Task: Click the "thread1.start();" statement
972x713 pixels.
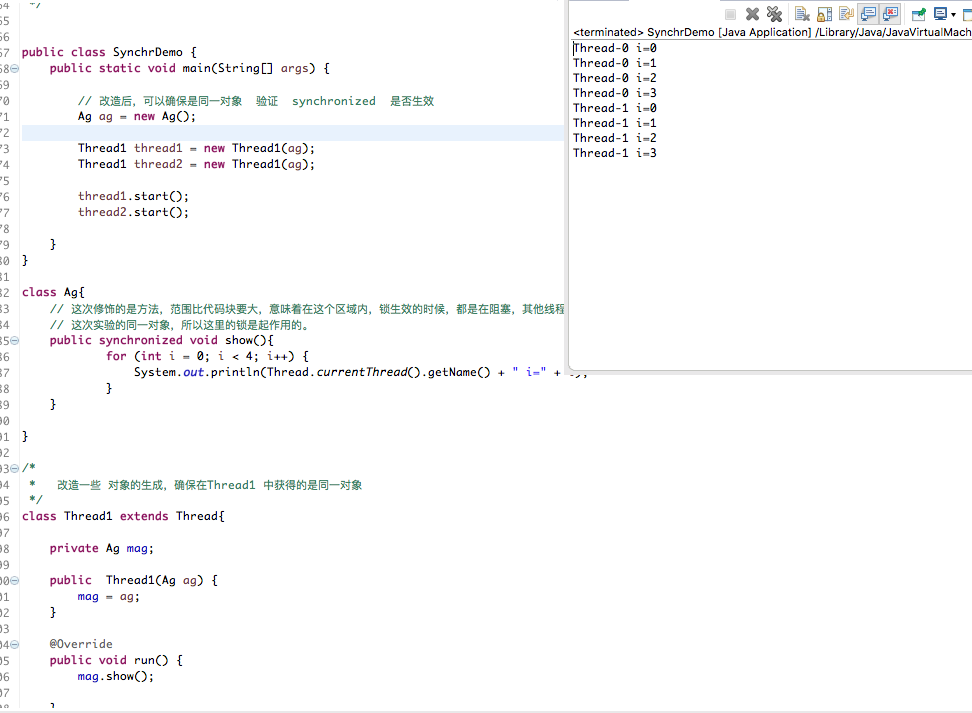Action: pyautogui.click(x=133, y=197)
